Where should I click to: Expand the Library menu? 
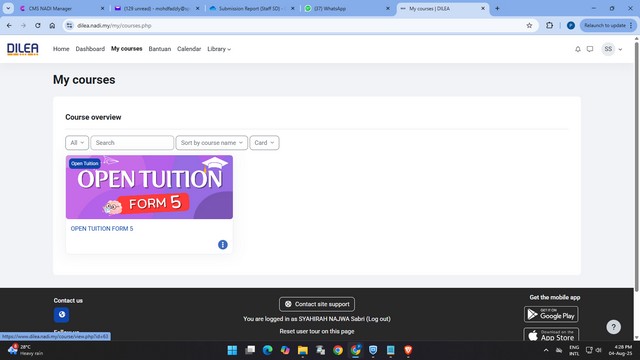coord(219,49)
